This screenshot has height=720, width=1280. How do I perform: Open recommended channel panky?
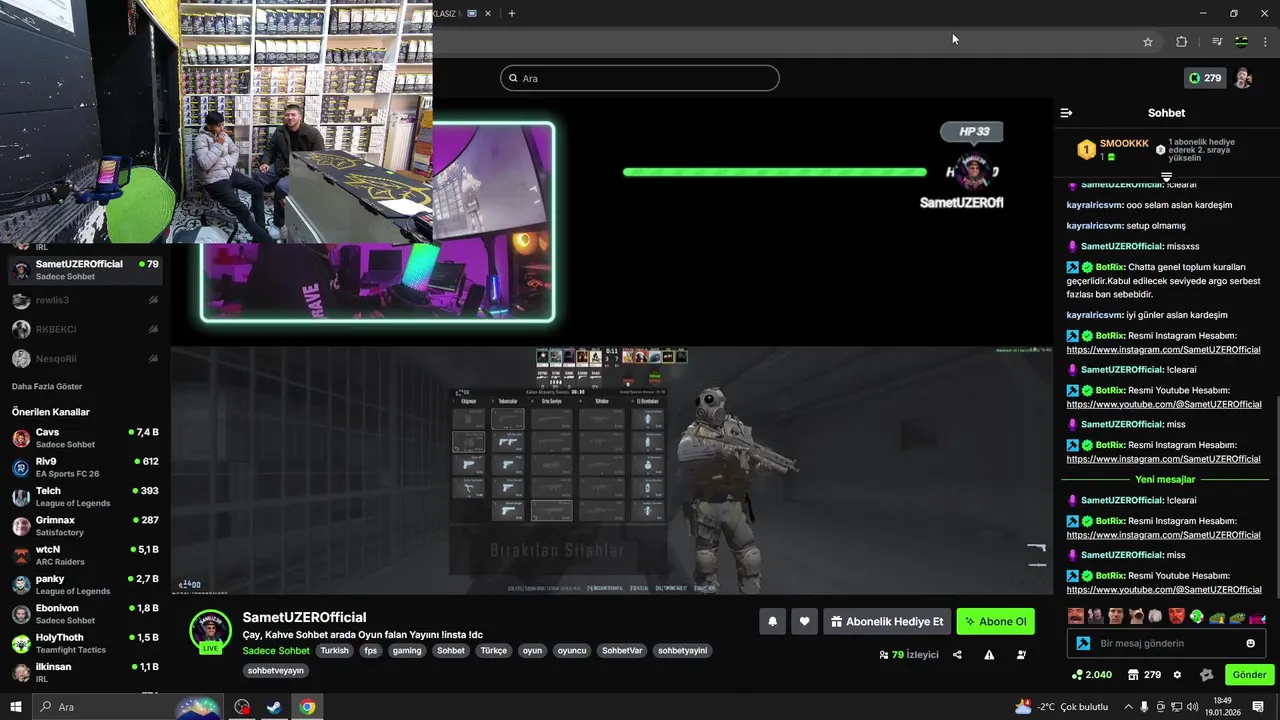pyautogui.click(x=85, y=584)
